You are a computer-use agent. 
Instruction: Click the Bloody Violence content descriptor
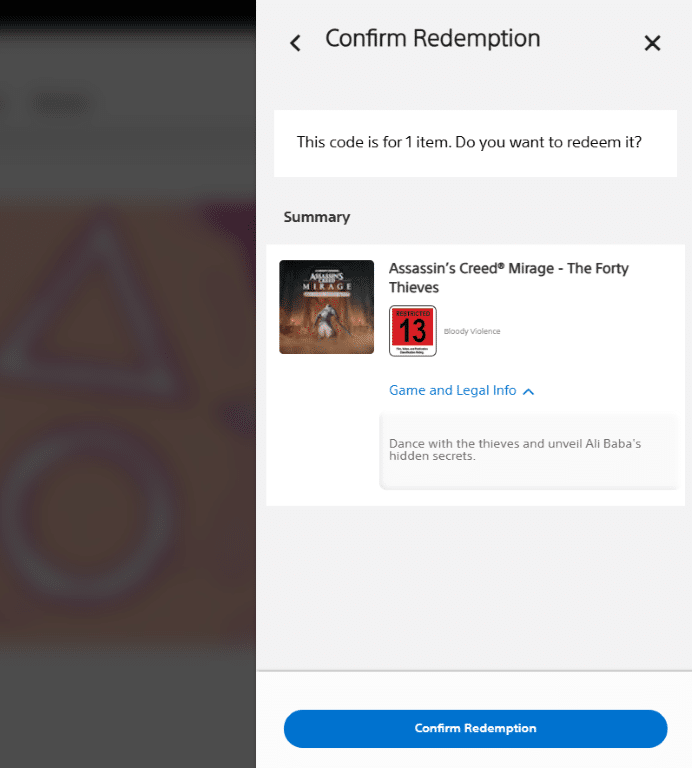click(472, 332)
